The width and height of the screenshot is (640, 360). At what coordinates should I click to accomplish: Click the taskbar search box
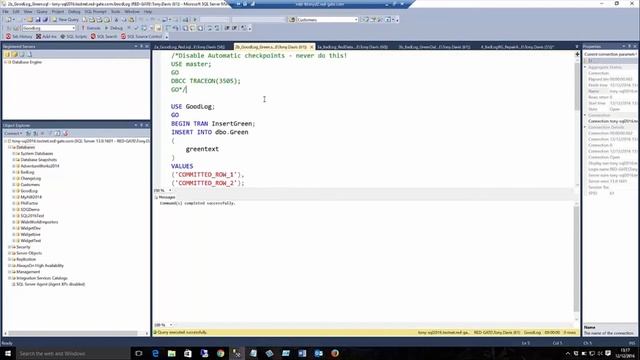coord(73,353)
